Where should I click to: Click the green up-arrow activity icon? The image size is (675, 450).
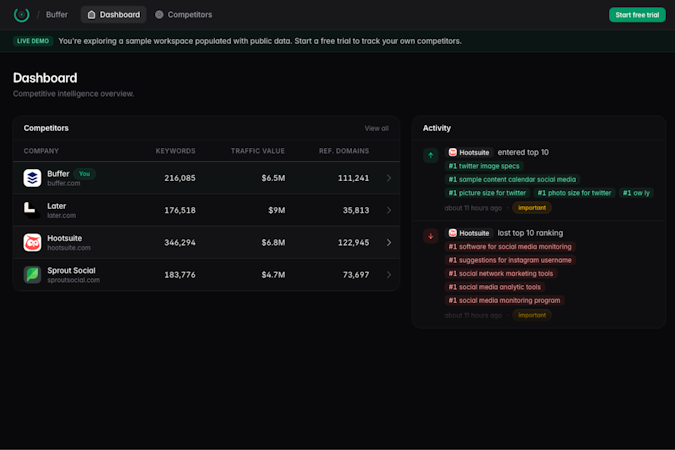point(430,155)
